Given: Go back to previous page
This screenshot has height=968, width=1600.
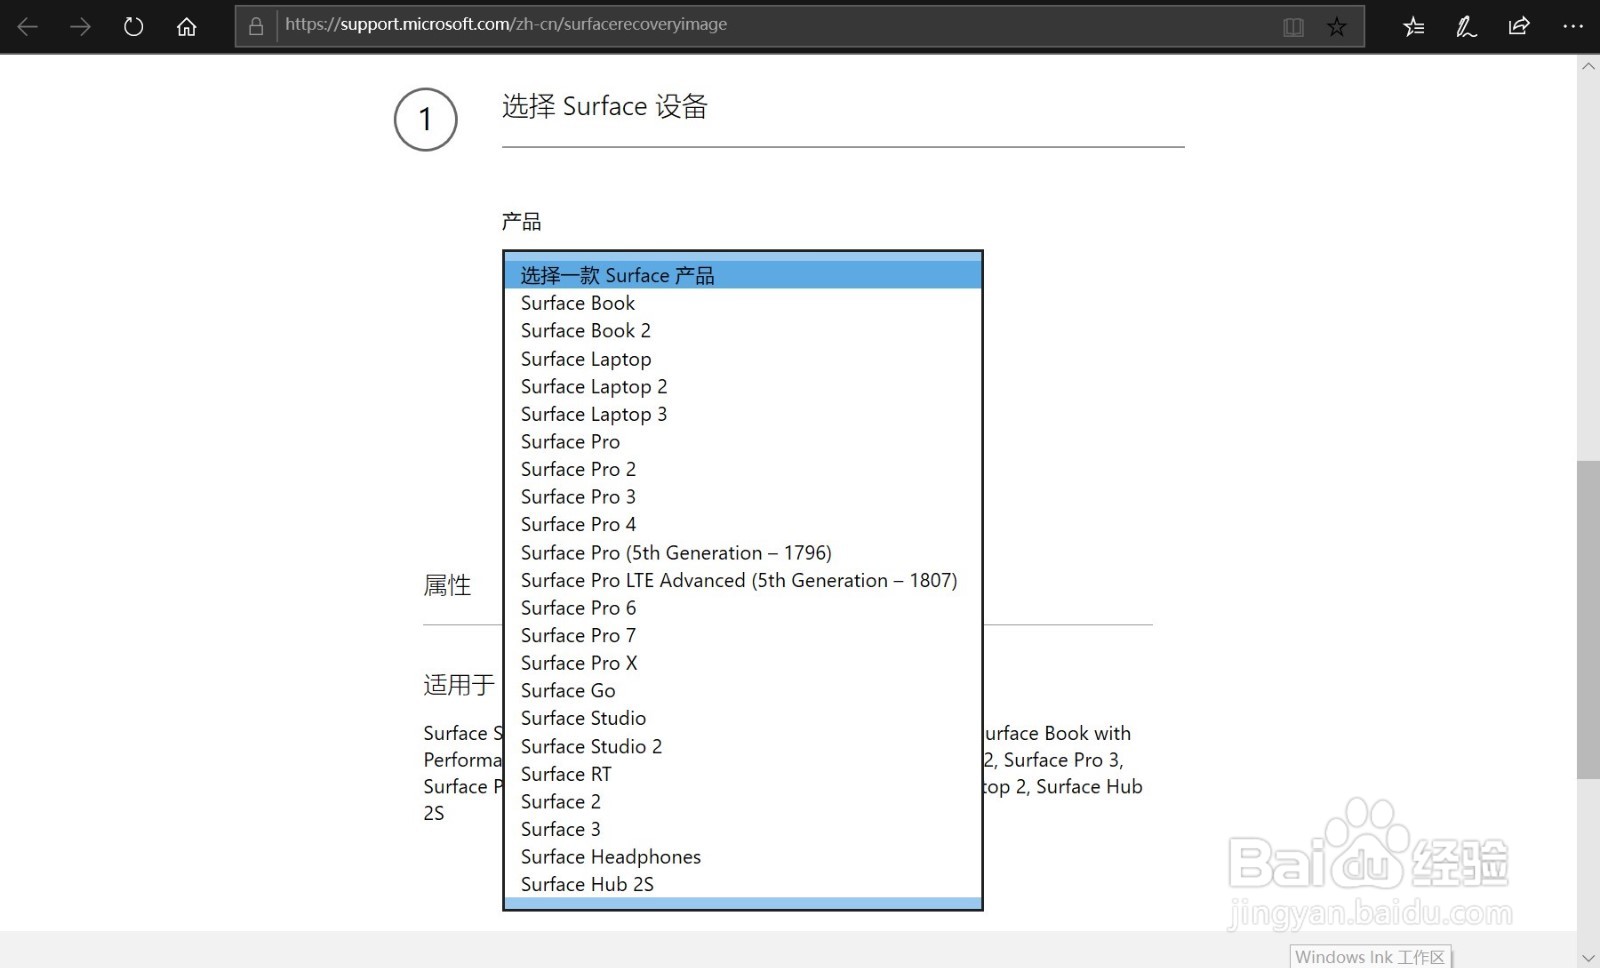Looking at the screenshot, I should [28, 27].
